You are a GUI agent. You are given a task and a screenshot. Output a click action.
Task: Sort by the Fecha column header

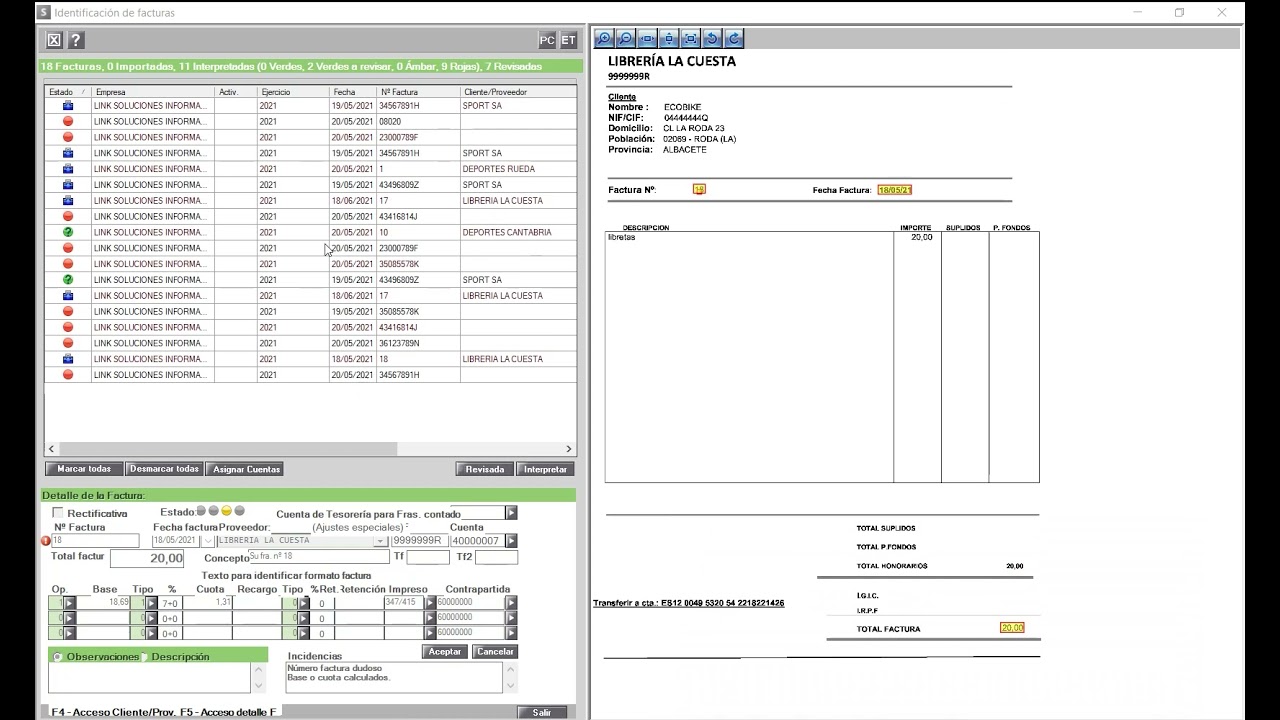353,92
